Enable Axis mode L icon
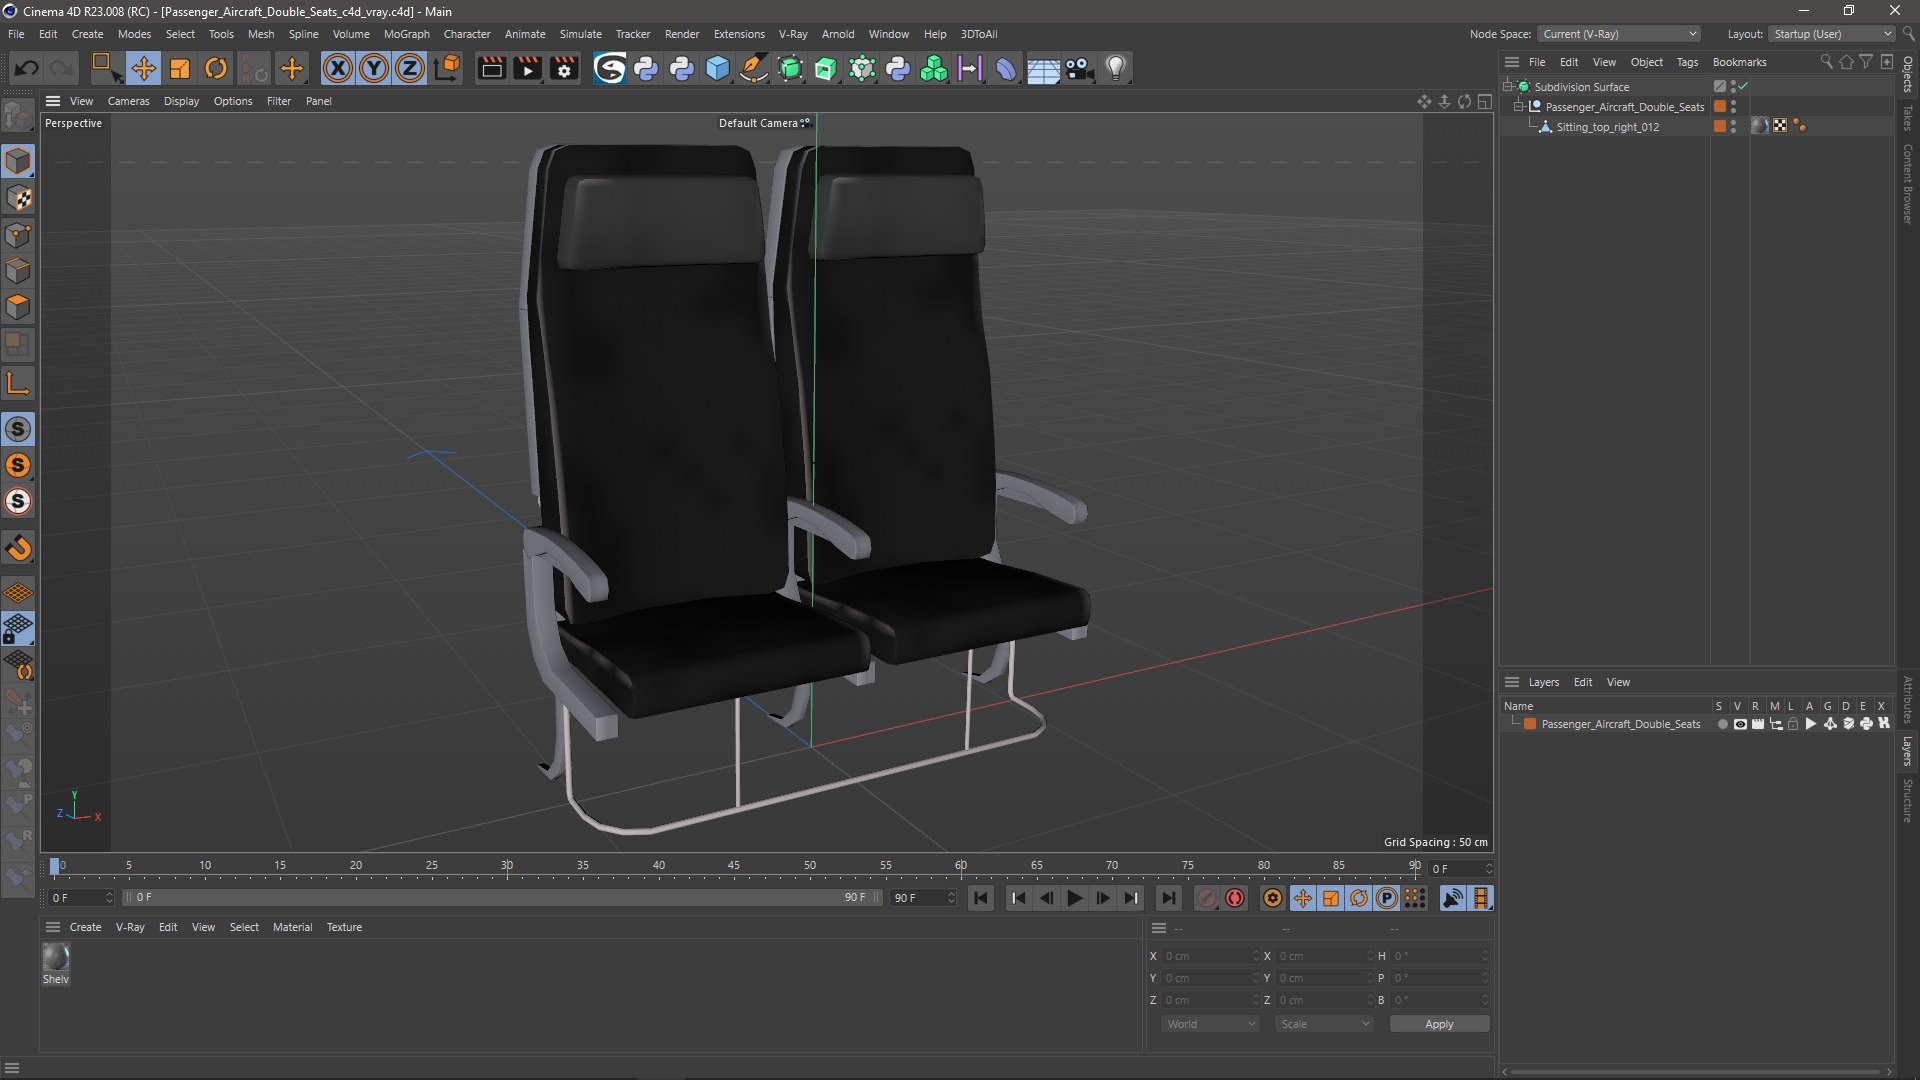 click(18, 383)
